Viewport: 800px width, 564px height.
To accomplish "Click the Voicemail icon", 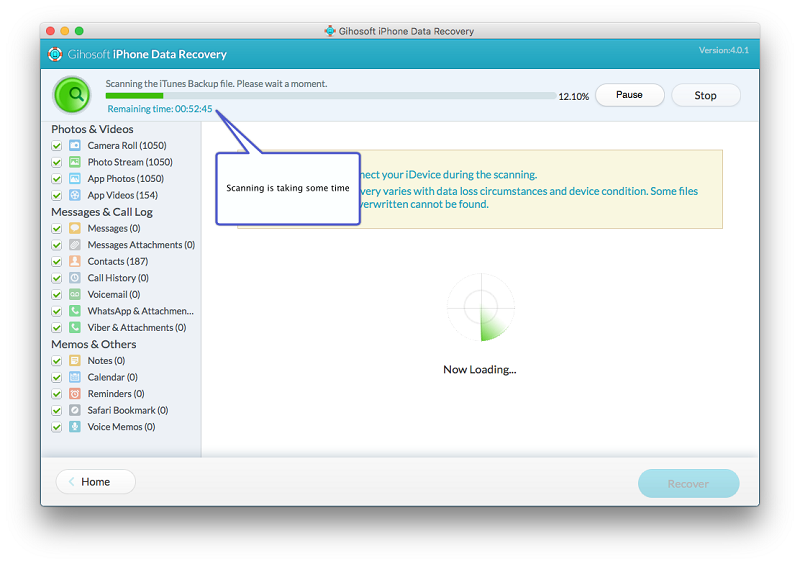I will [75, 295].
